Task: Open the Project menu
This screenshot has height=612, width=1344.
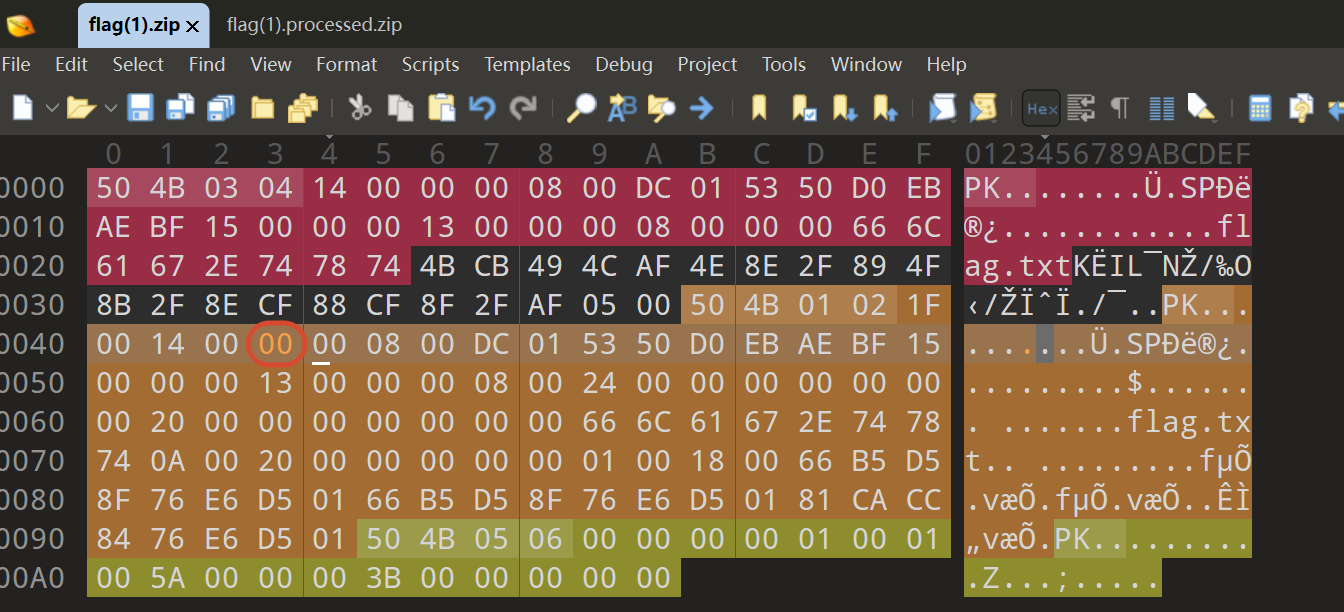Action: (x=707, y=64)
